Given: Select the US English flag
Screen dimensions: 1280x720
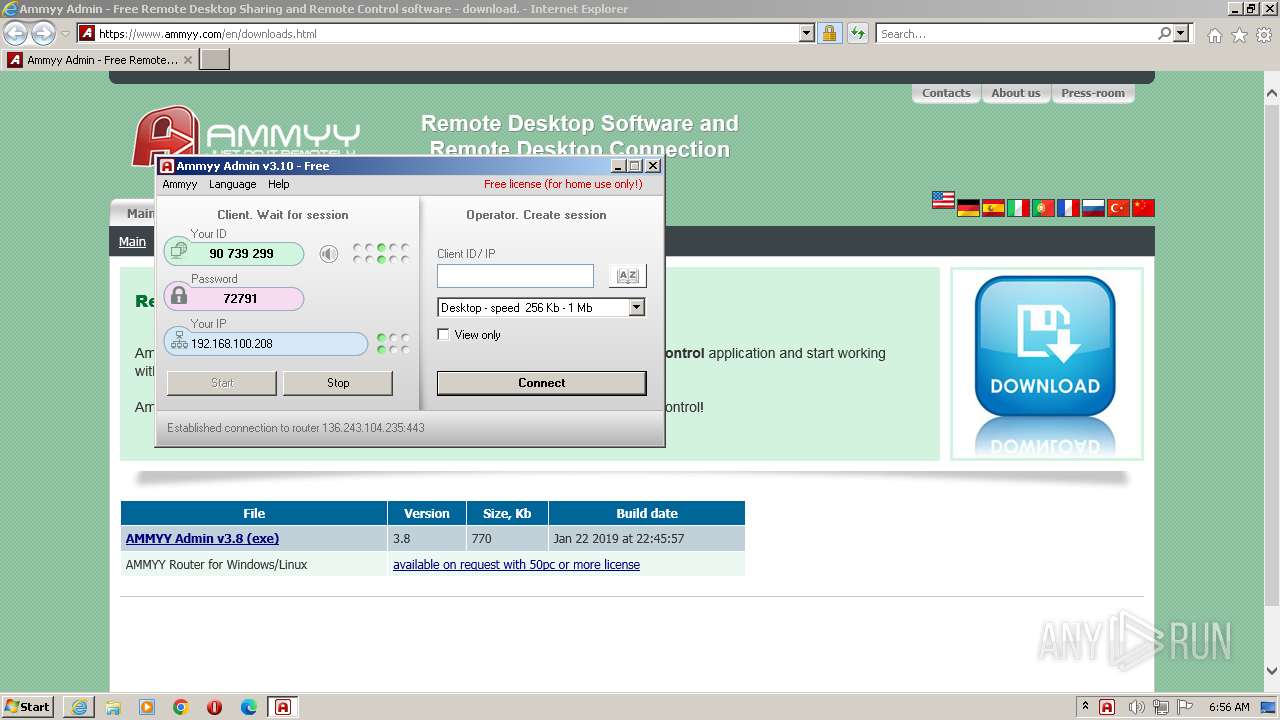Looking at the screenshot, I should click(x=943, y=200).
